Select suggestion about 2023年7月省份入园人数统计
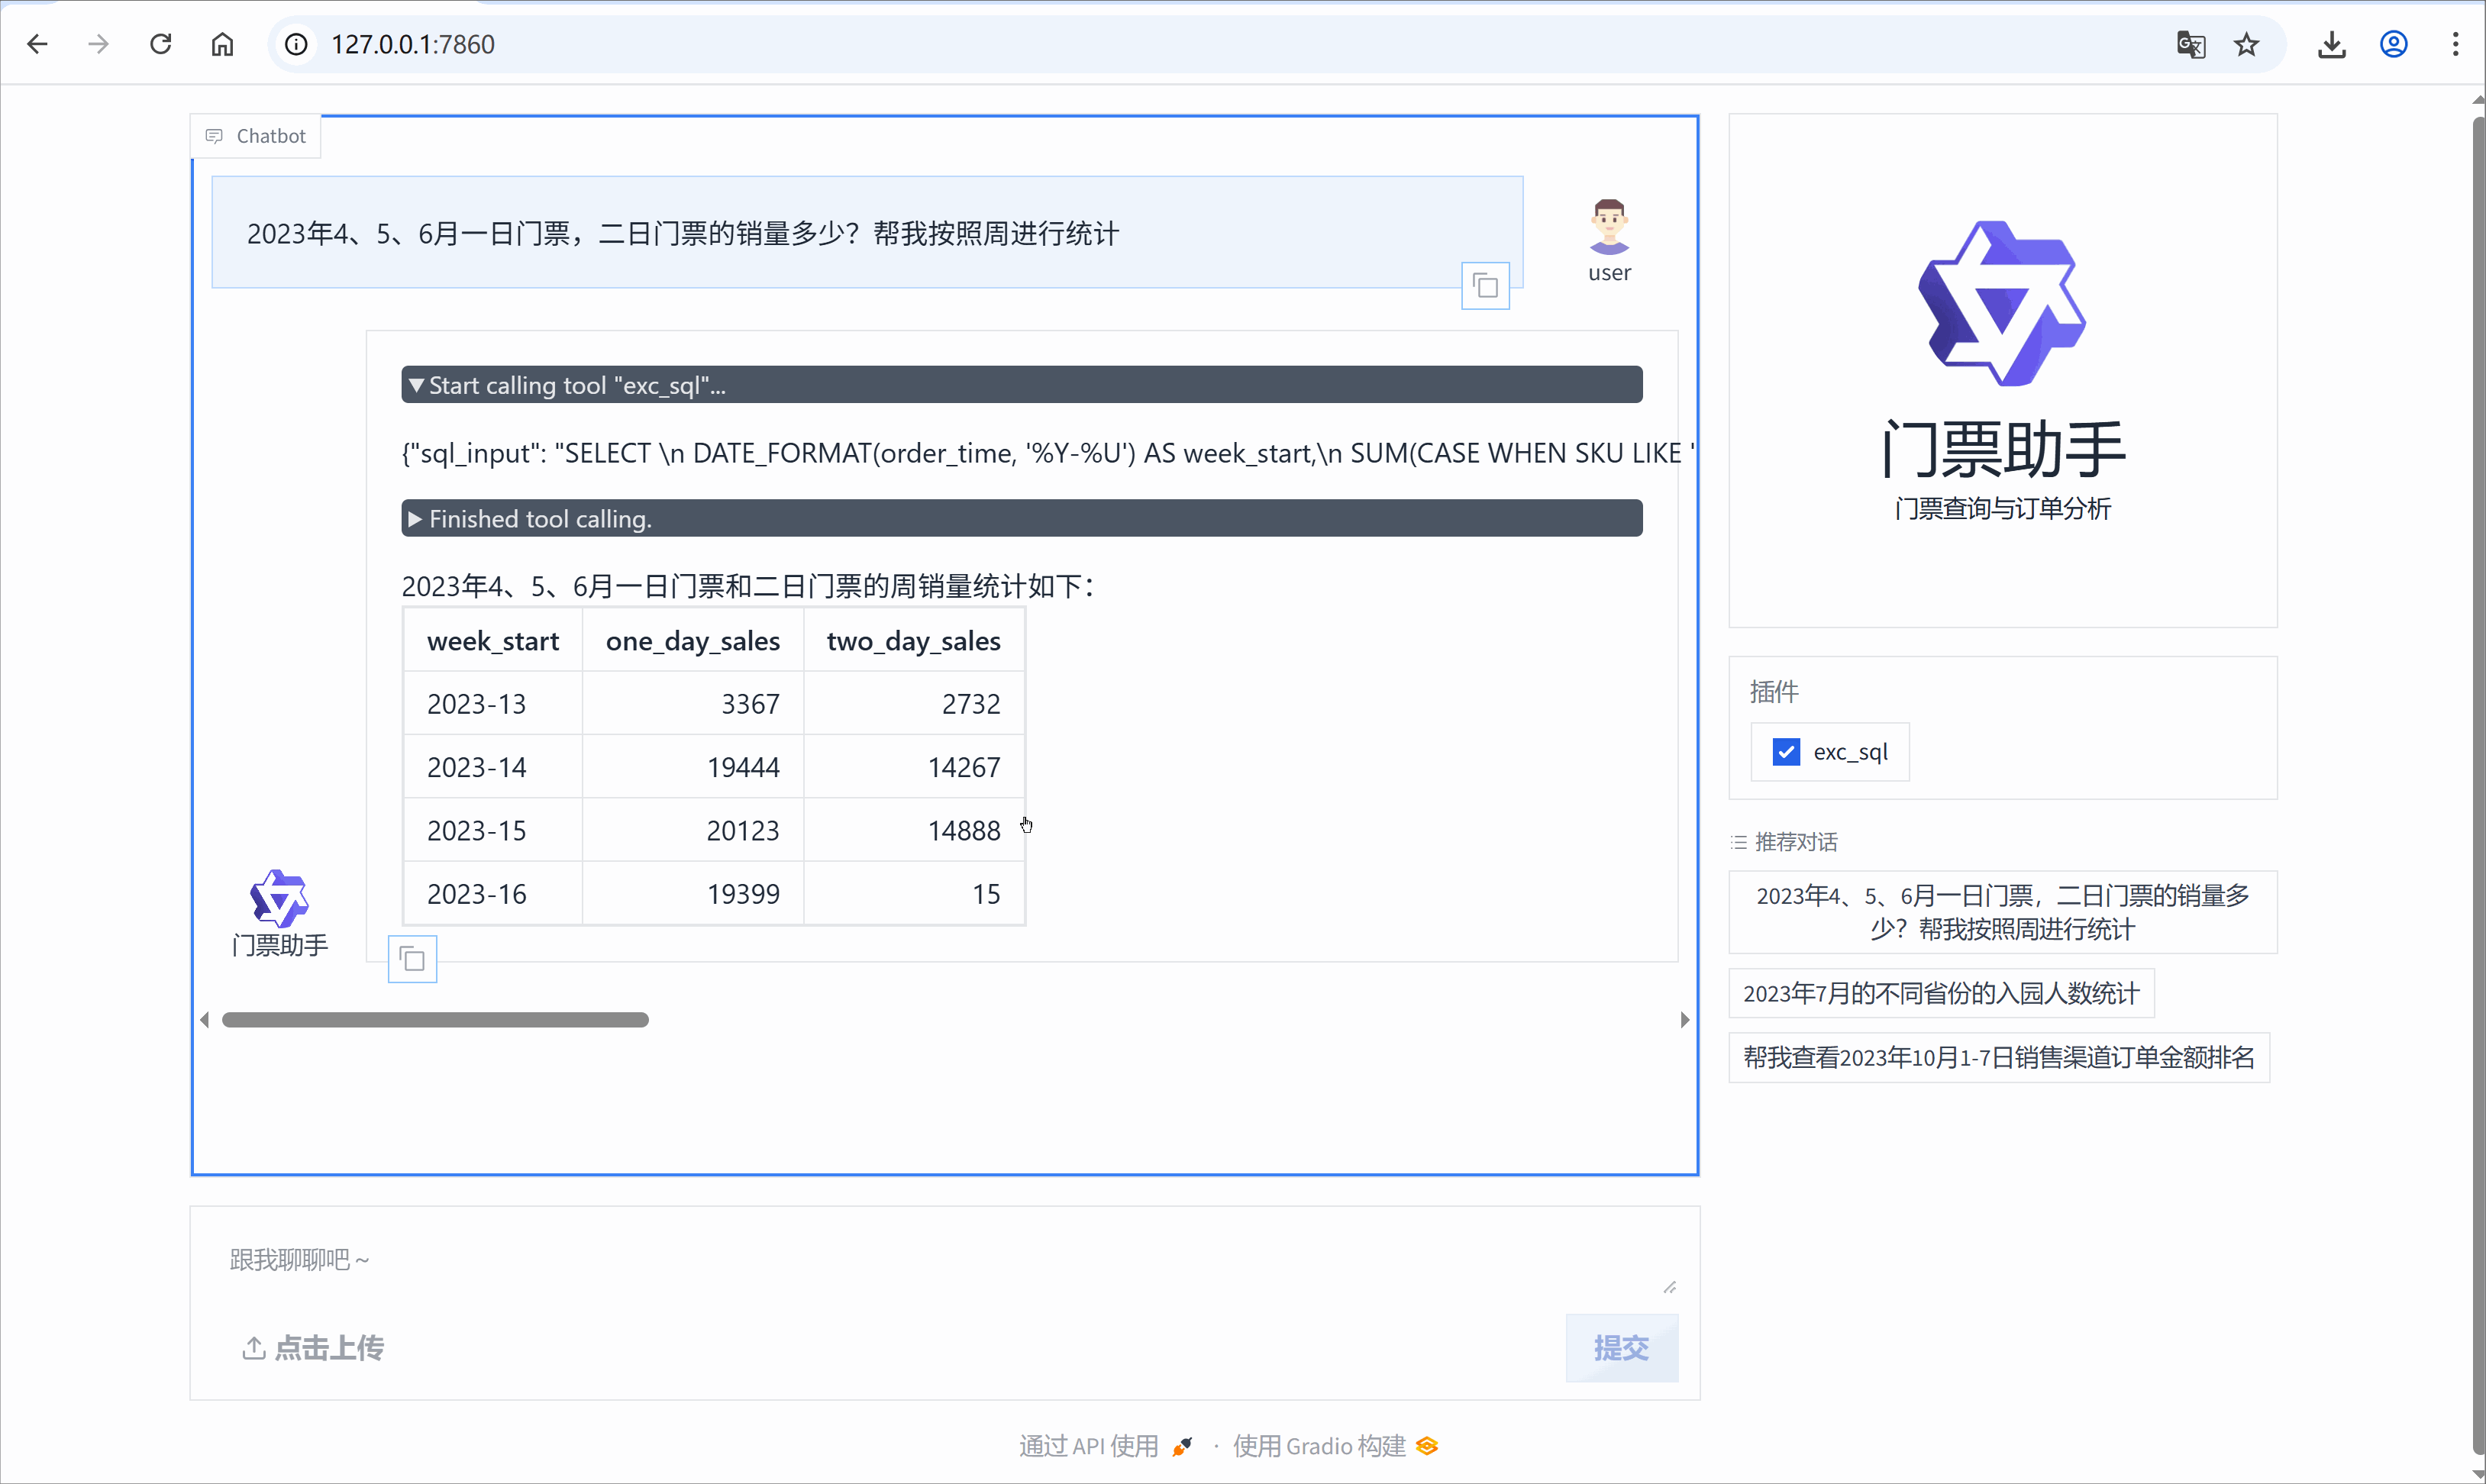 tap(1940, 992)
